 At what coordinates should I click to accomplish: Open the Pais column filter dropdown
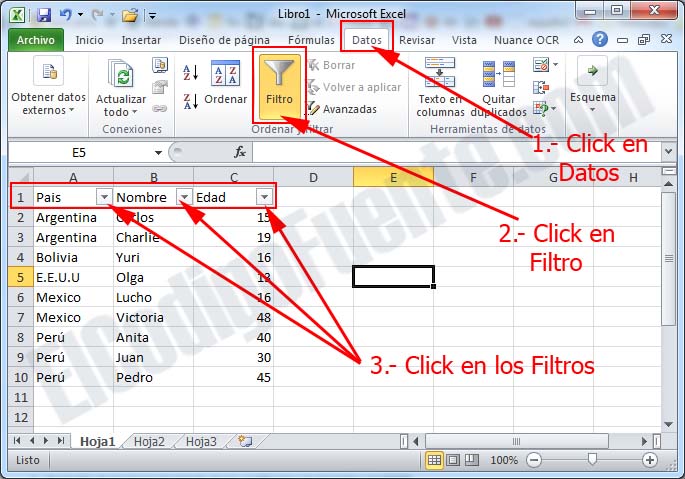pos(103,197)
